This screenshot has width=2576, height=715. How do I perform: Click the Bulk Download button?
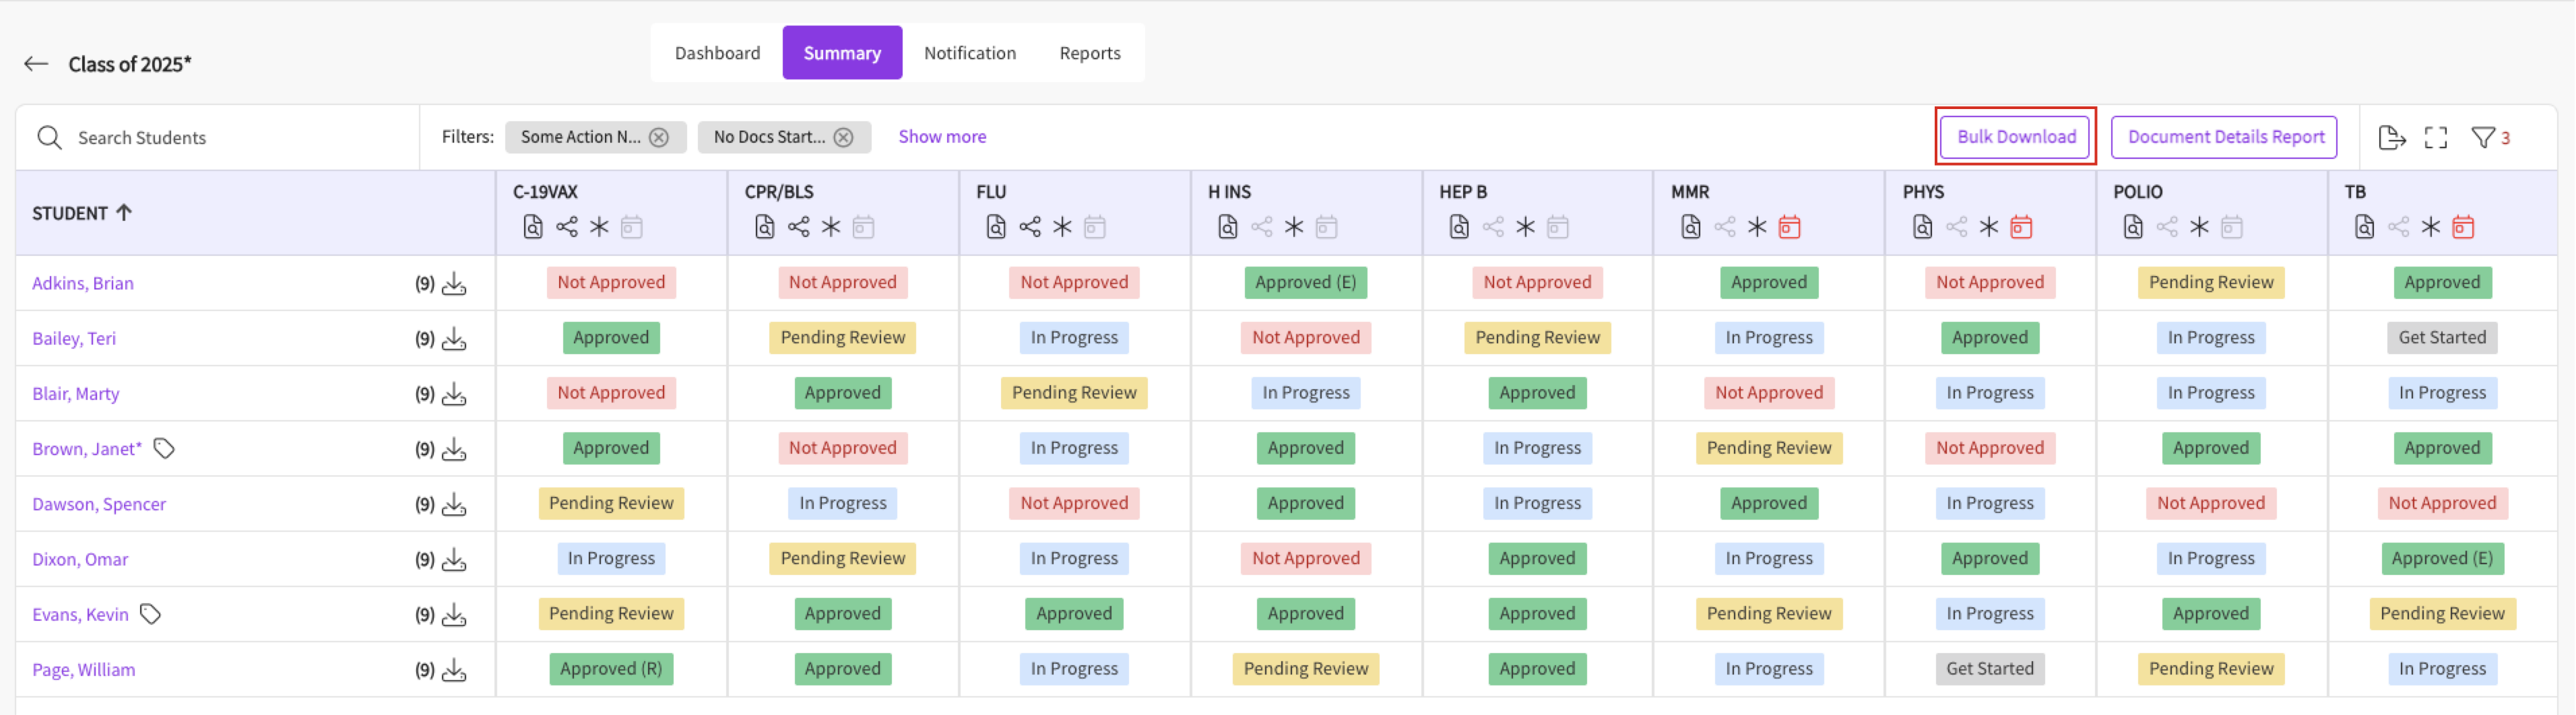click(2015, 137)
